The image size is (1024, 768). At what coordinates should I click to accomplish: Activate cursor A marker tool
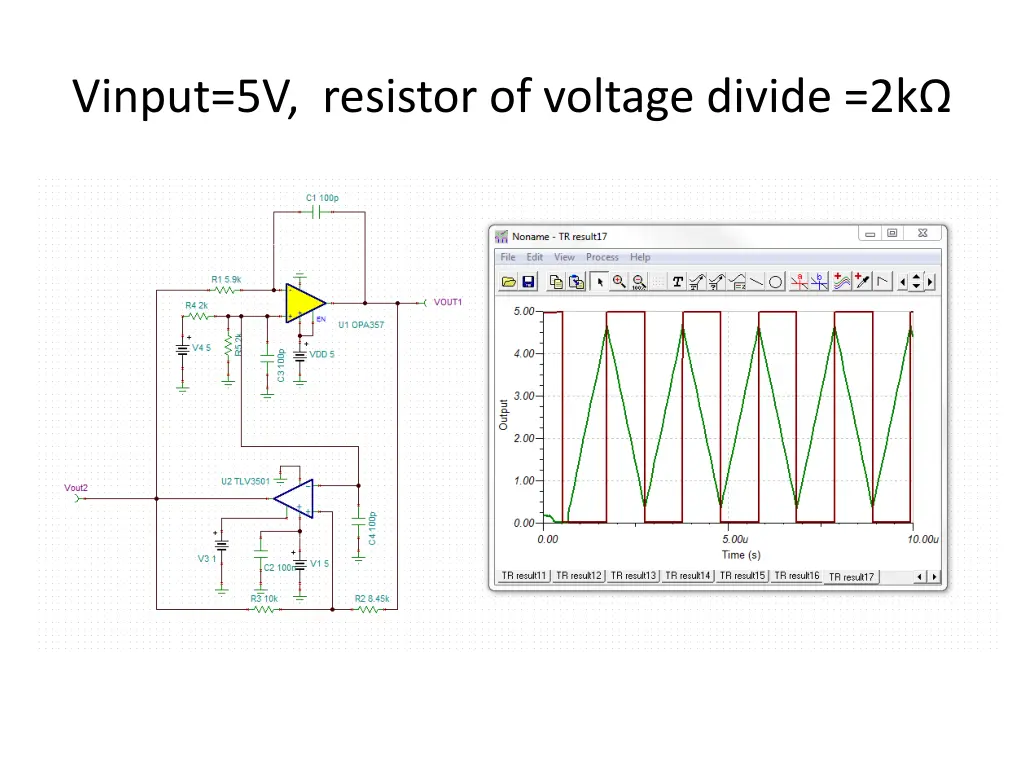pos(799,282)
